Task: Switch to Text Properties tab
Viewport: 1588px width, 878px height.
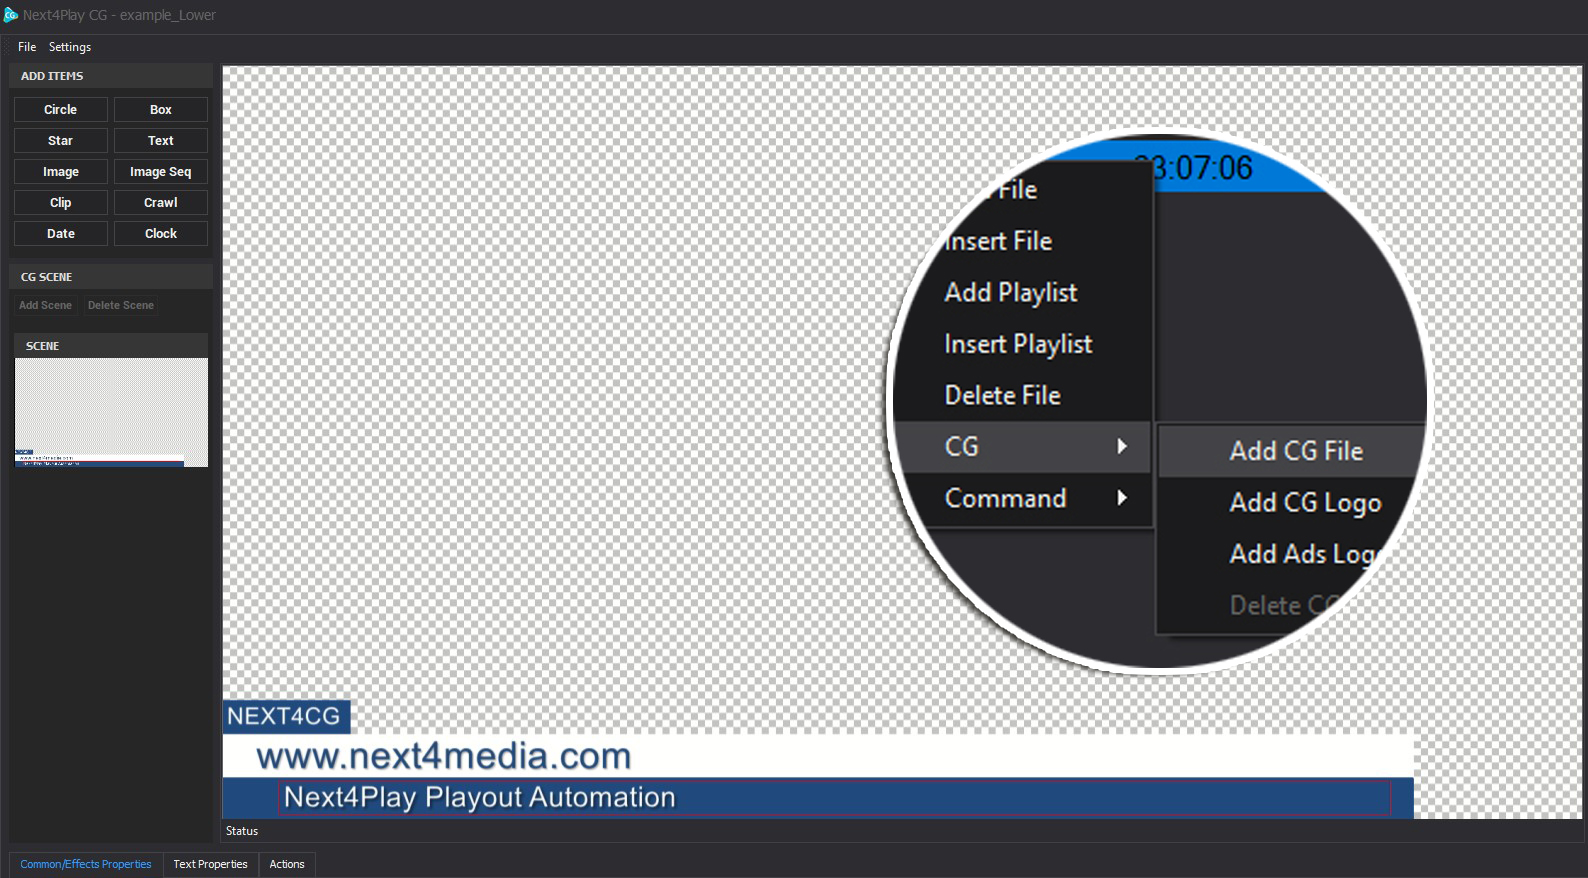Action: 210,864
